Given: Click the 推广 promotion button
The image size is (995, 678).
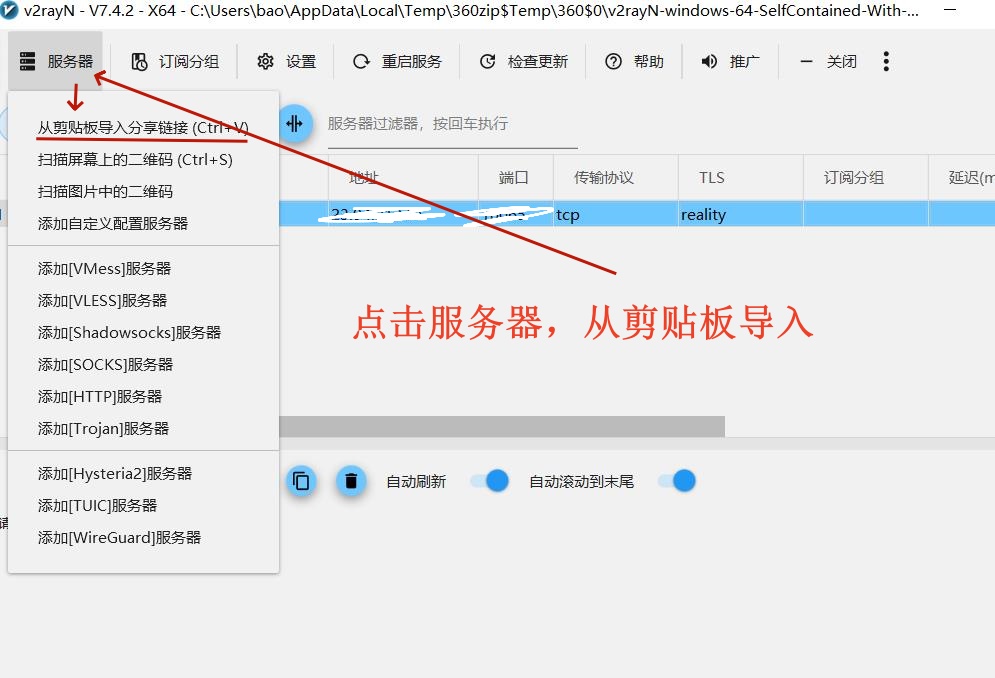Looking at the screenshot, I should pyautogui.click(x=731, y=62).
